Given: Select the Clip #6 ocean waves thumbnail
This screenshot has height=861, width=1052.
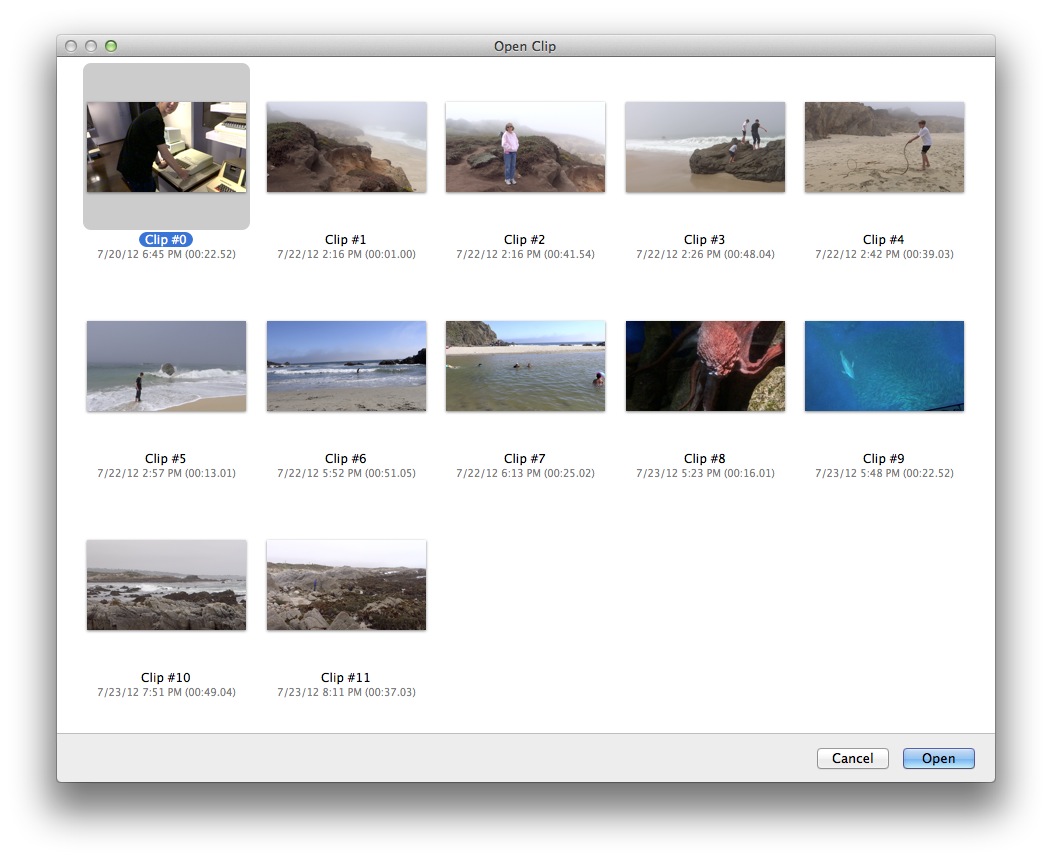Looking at the screenshot, I should (345, 365).
